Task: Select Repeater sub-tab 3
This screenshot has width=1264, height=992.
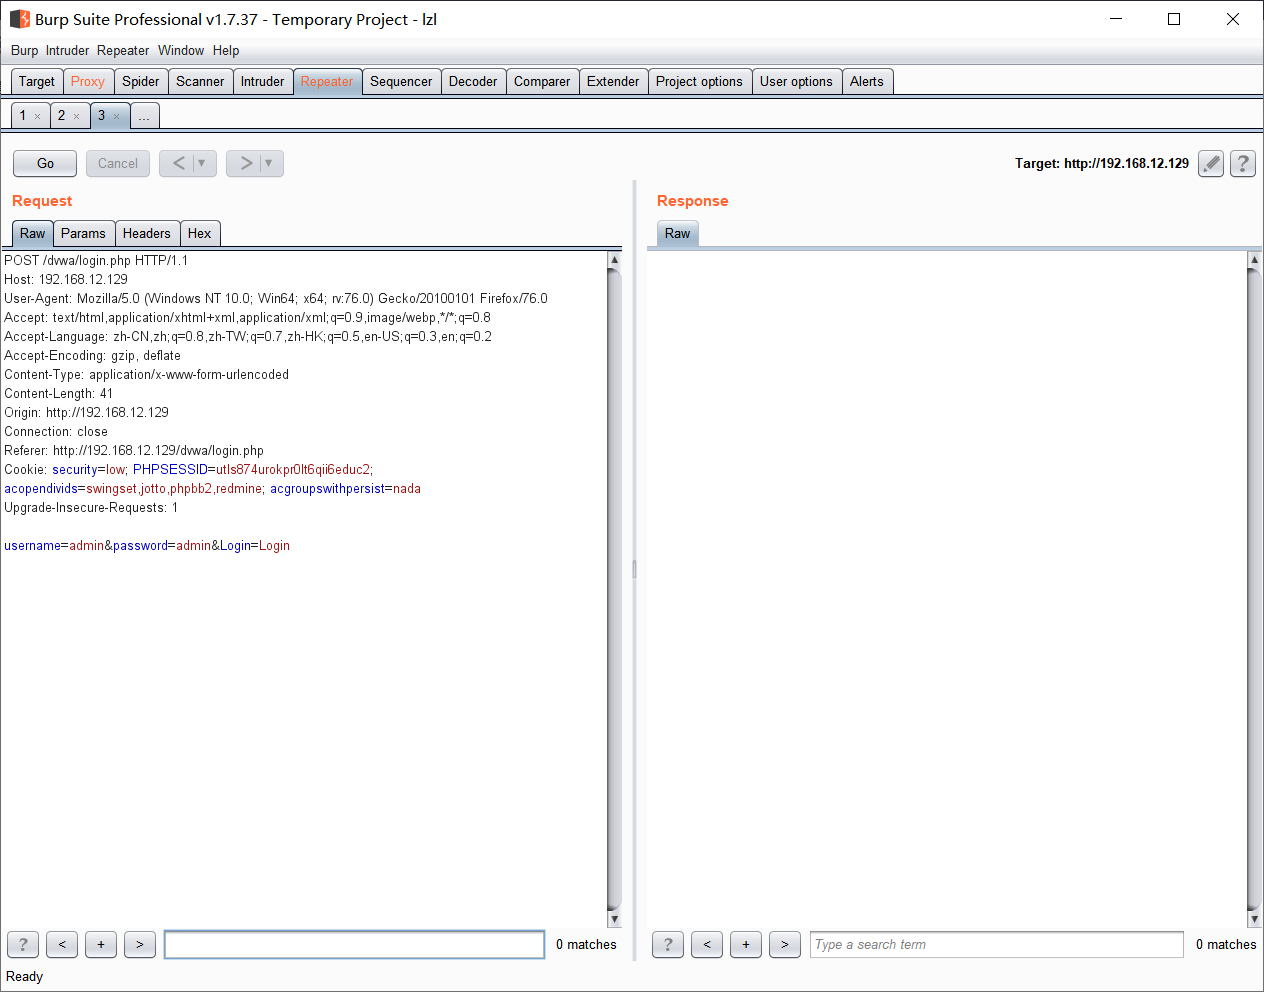Action: (101, 116)
